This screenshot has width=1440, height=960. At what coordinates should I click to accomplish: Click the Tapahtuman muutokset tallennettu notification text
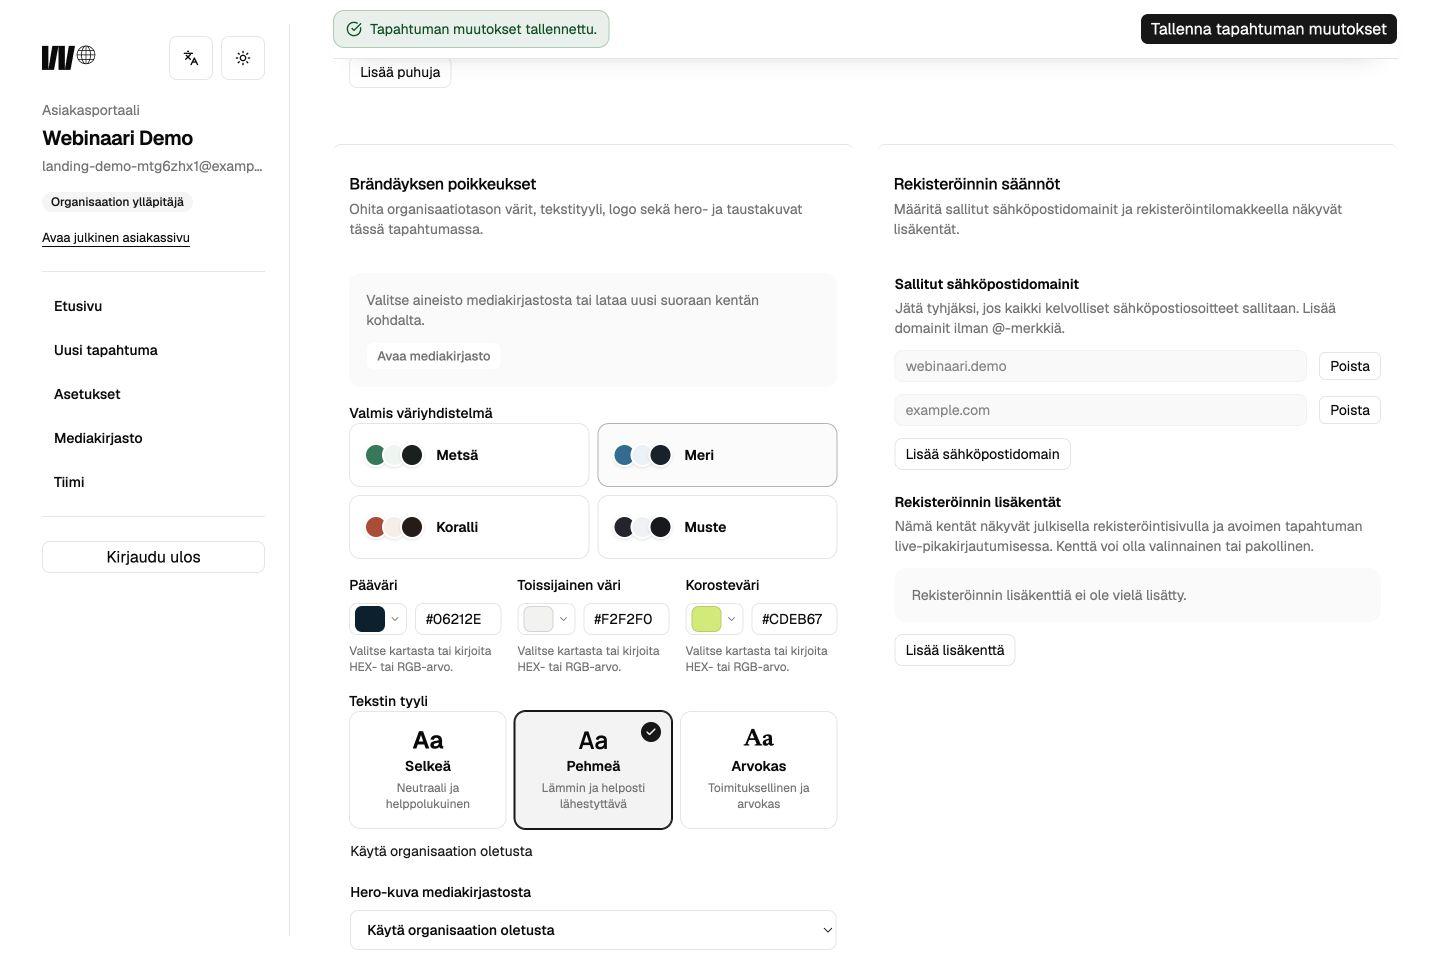483,29
